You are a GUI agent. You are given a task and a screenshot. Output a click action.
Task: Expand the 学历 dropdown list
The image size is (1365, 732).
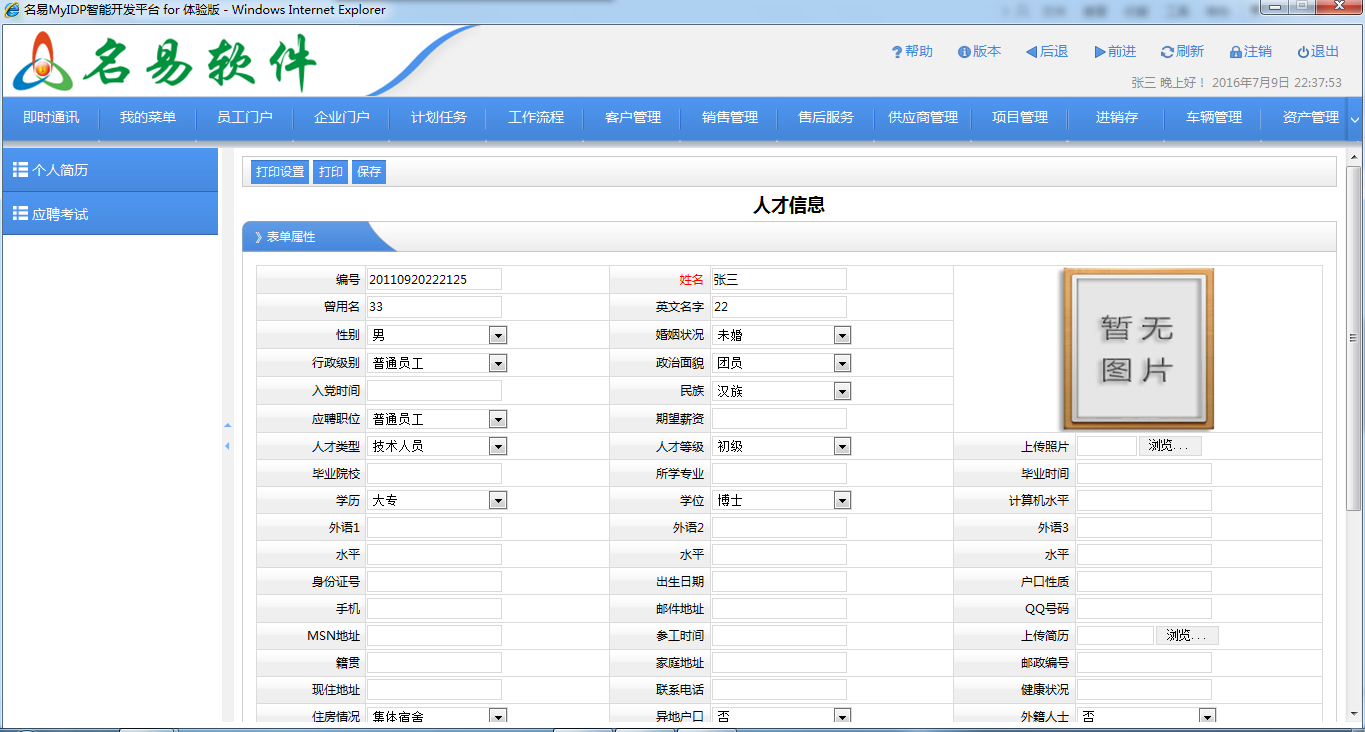click(497, 500)
